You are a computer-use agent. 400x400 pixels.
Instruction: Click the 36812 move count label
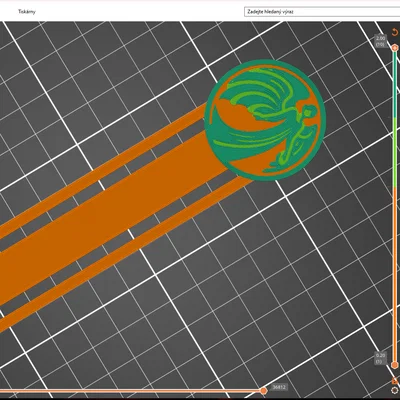(279, 387)
